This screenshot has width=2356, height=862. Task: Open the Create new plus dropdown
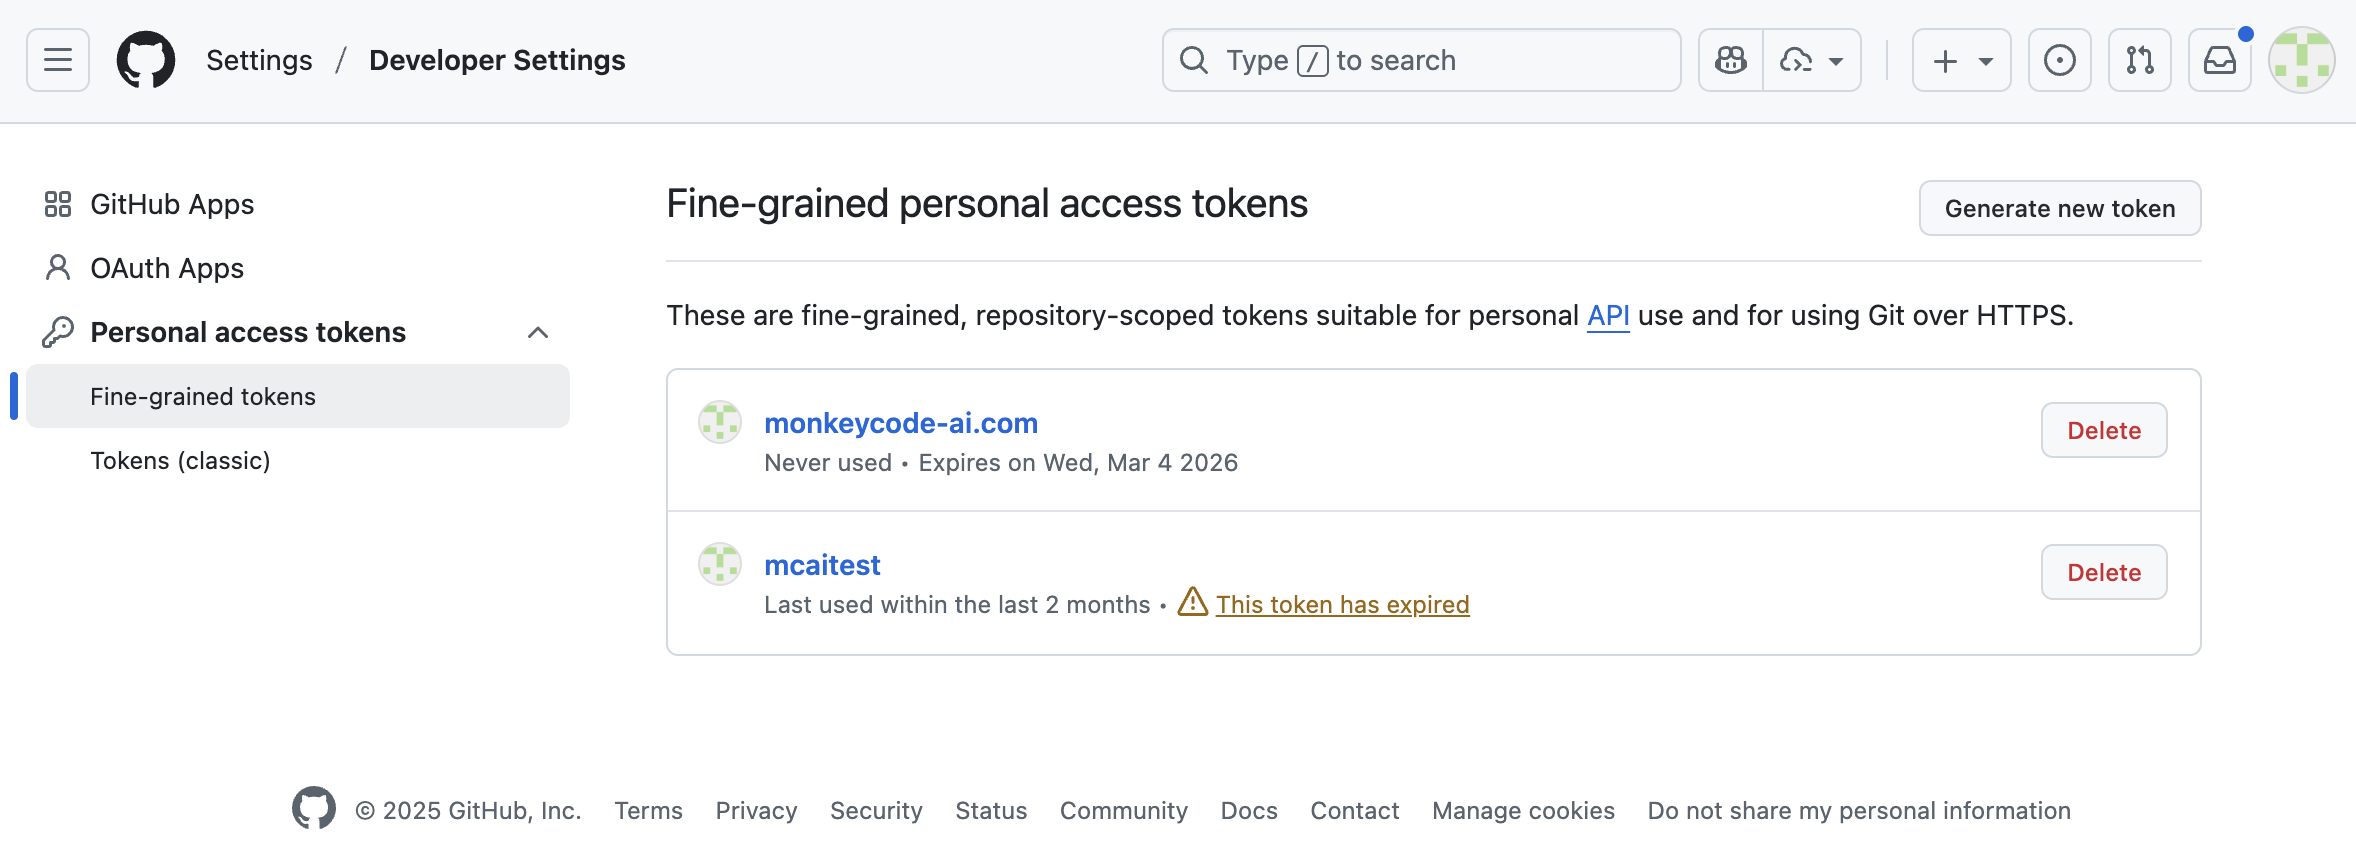(1961, 60)
